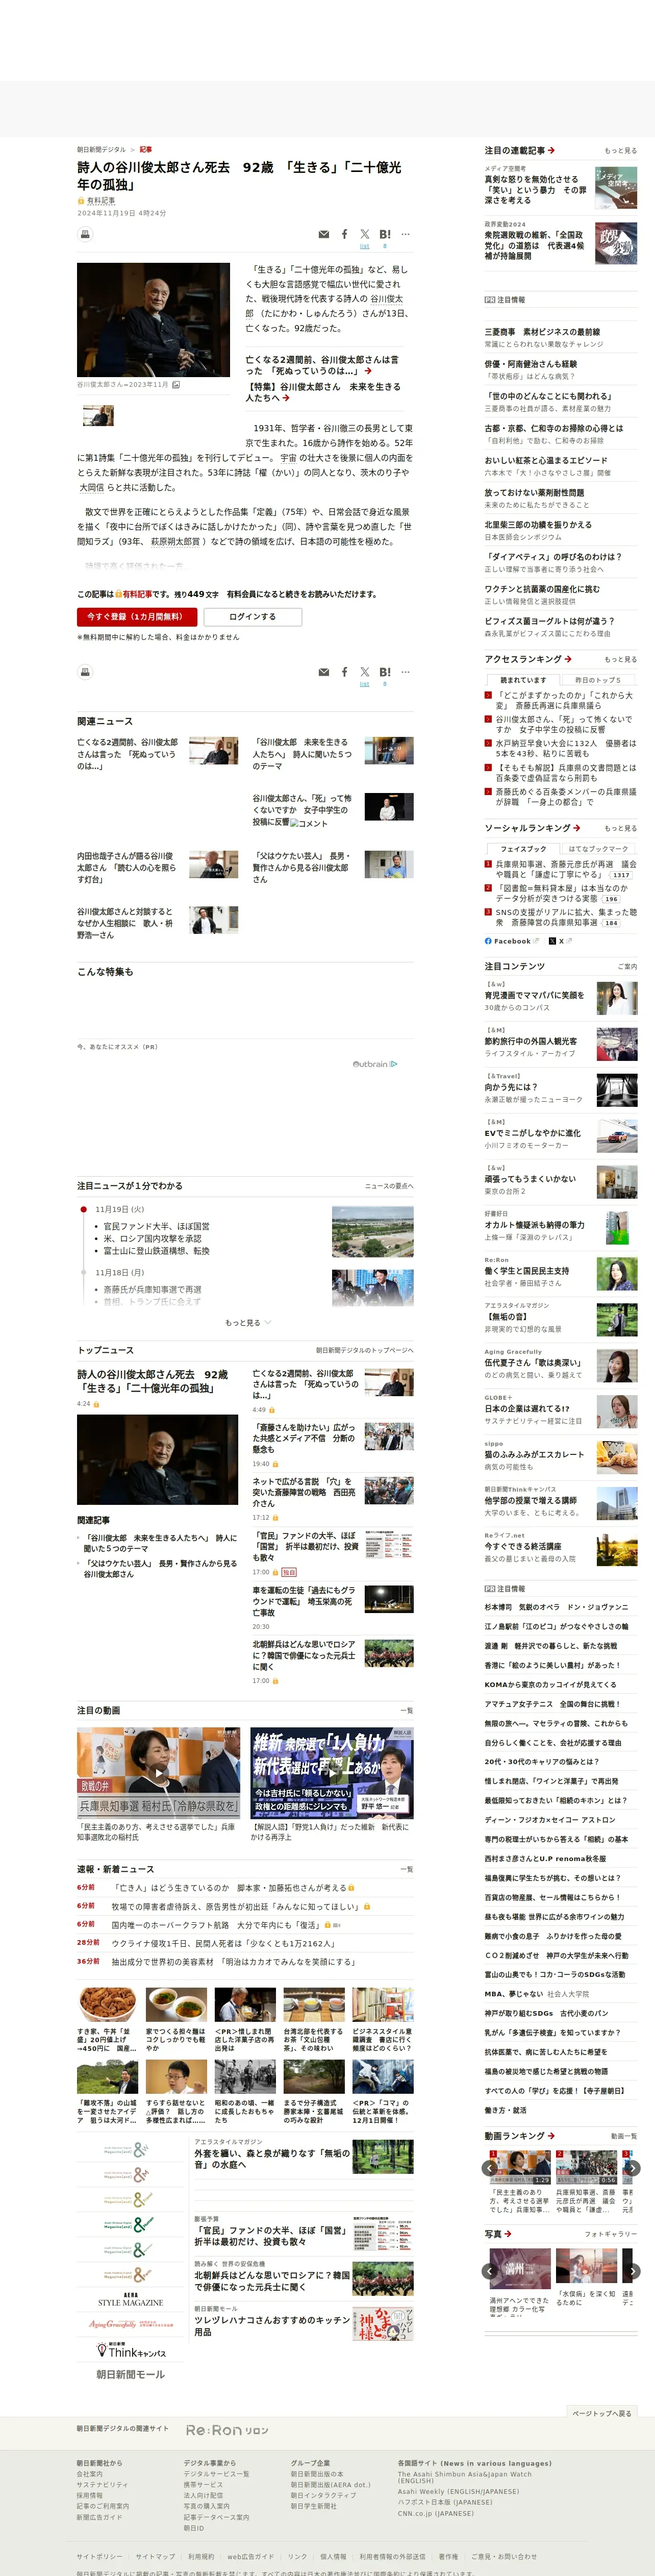Open 朝日新聞モール link in left sidebar
The height and width of the screenshot is (2576, 655).
click(x=130, y=2374)
